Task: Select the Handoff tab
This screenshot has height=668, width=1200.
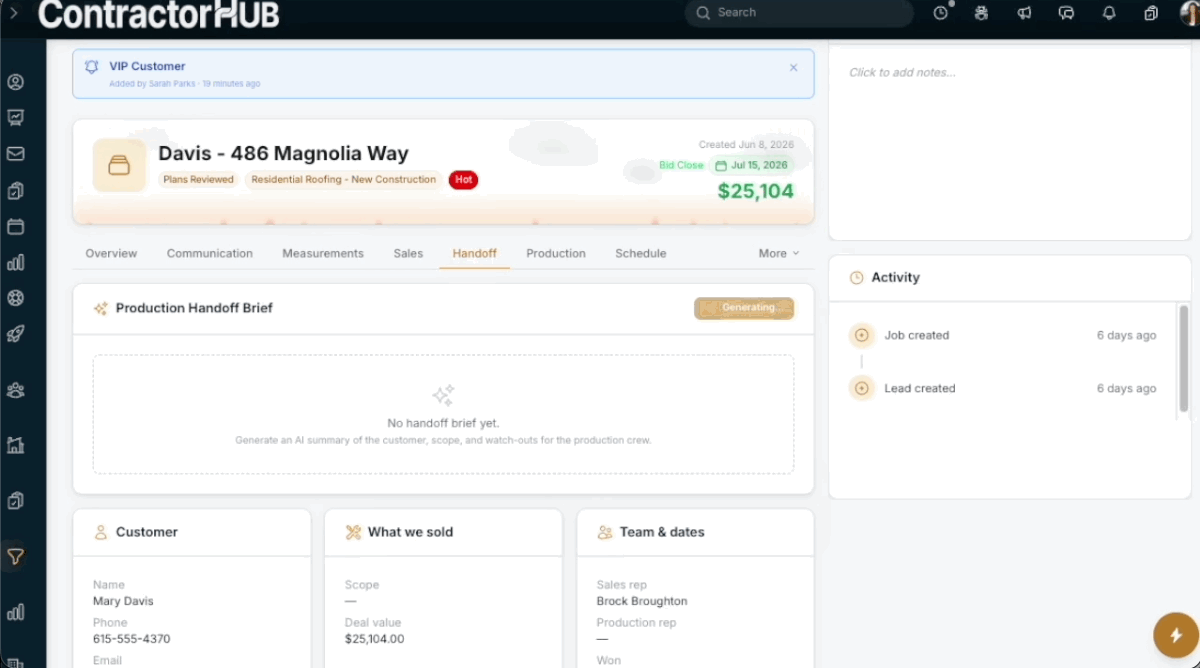Action: tap(474, 253)
